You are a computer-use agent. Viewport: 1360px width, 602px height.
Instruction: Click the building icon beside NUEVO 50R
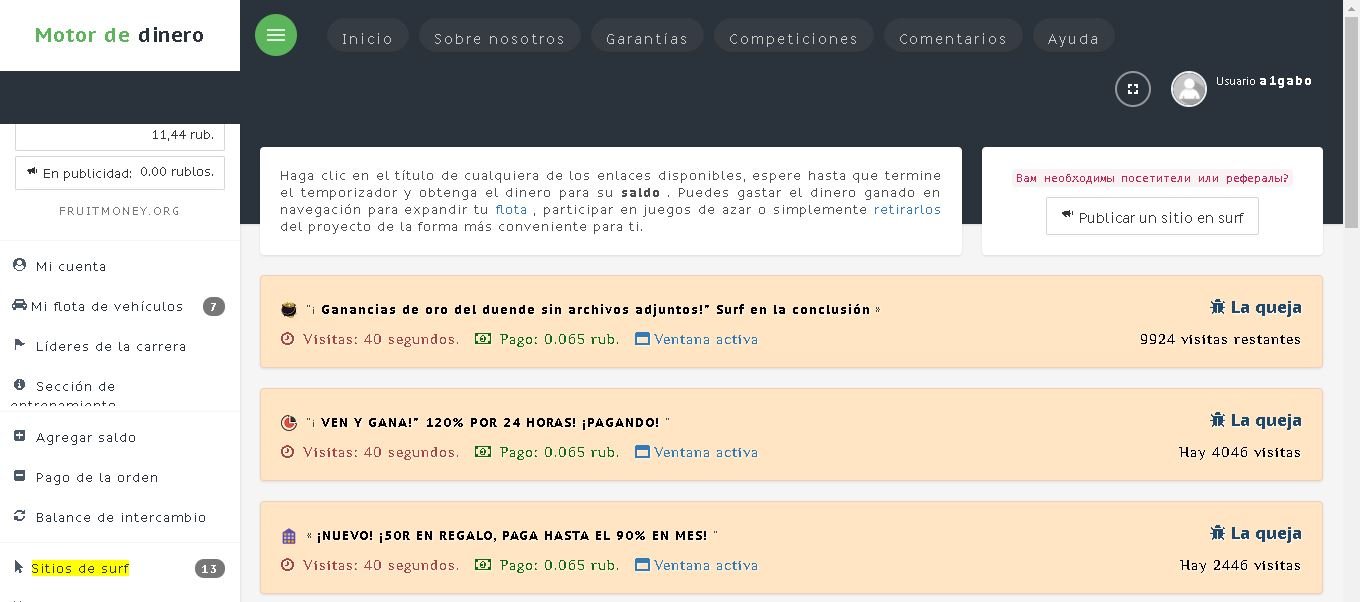tap(289, 536)
